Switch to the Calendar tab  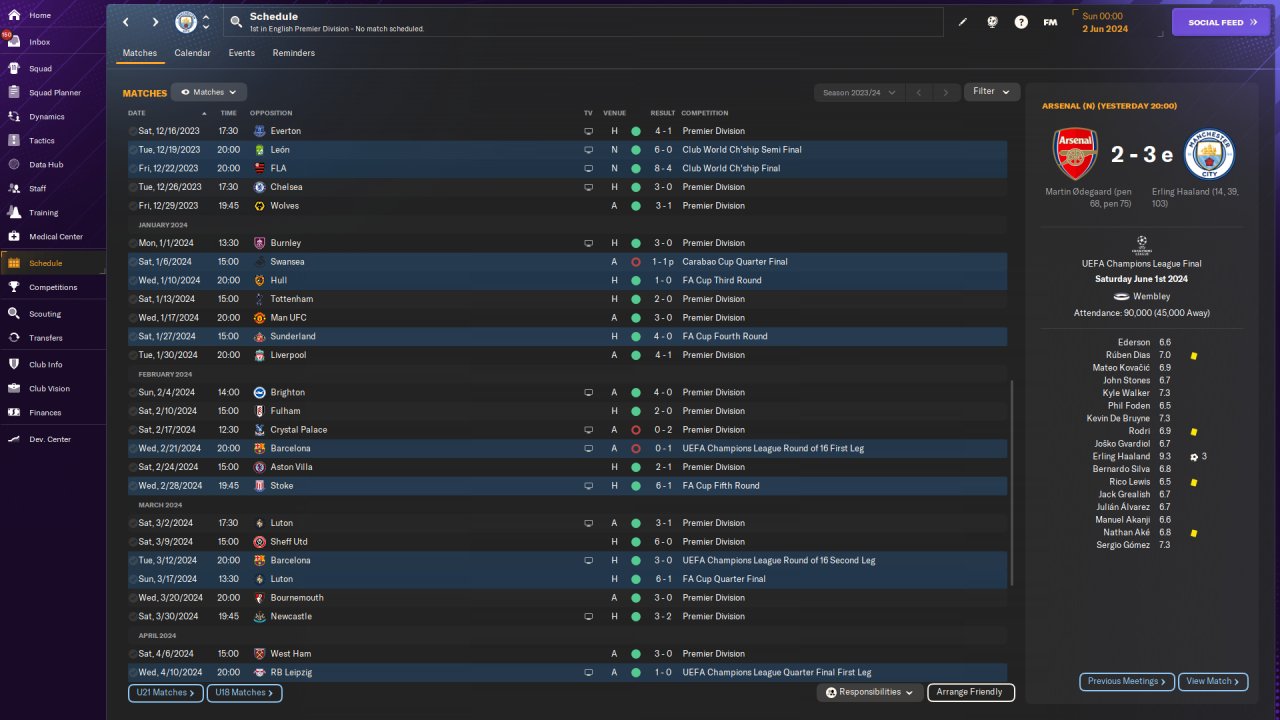[x=192, y=53]
